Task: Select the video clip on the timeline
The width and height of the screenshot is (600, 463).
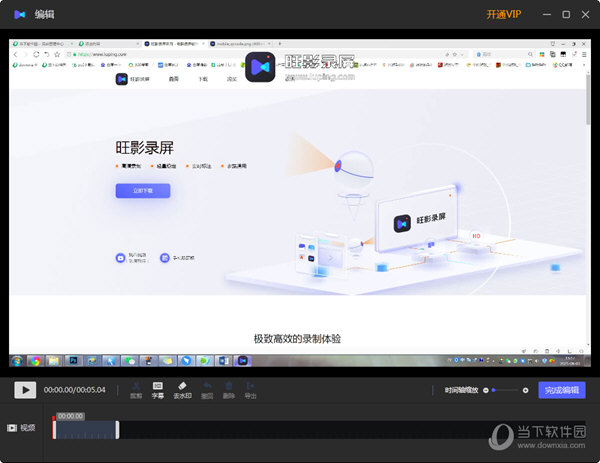Action: tap(86, 430)
